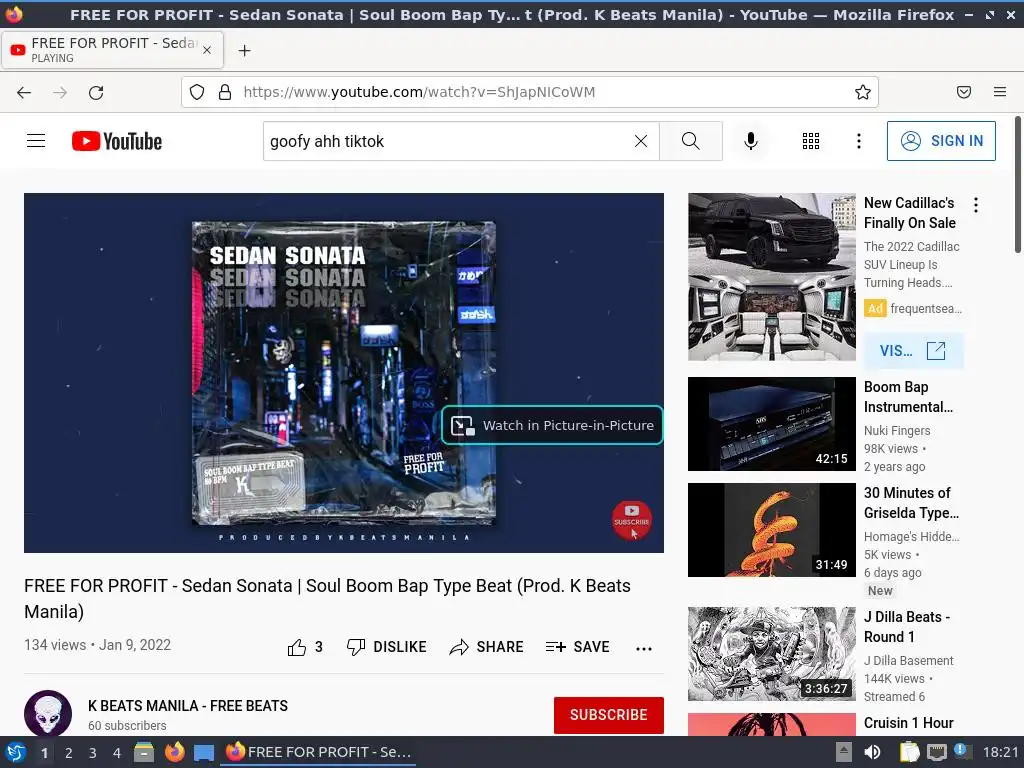Image resolution: width=1024 pixels, height=768 pixels.
Task: Open Cadillac ad thumbnail
Action: [x=772, y=277]
